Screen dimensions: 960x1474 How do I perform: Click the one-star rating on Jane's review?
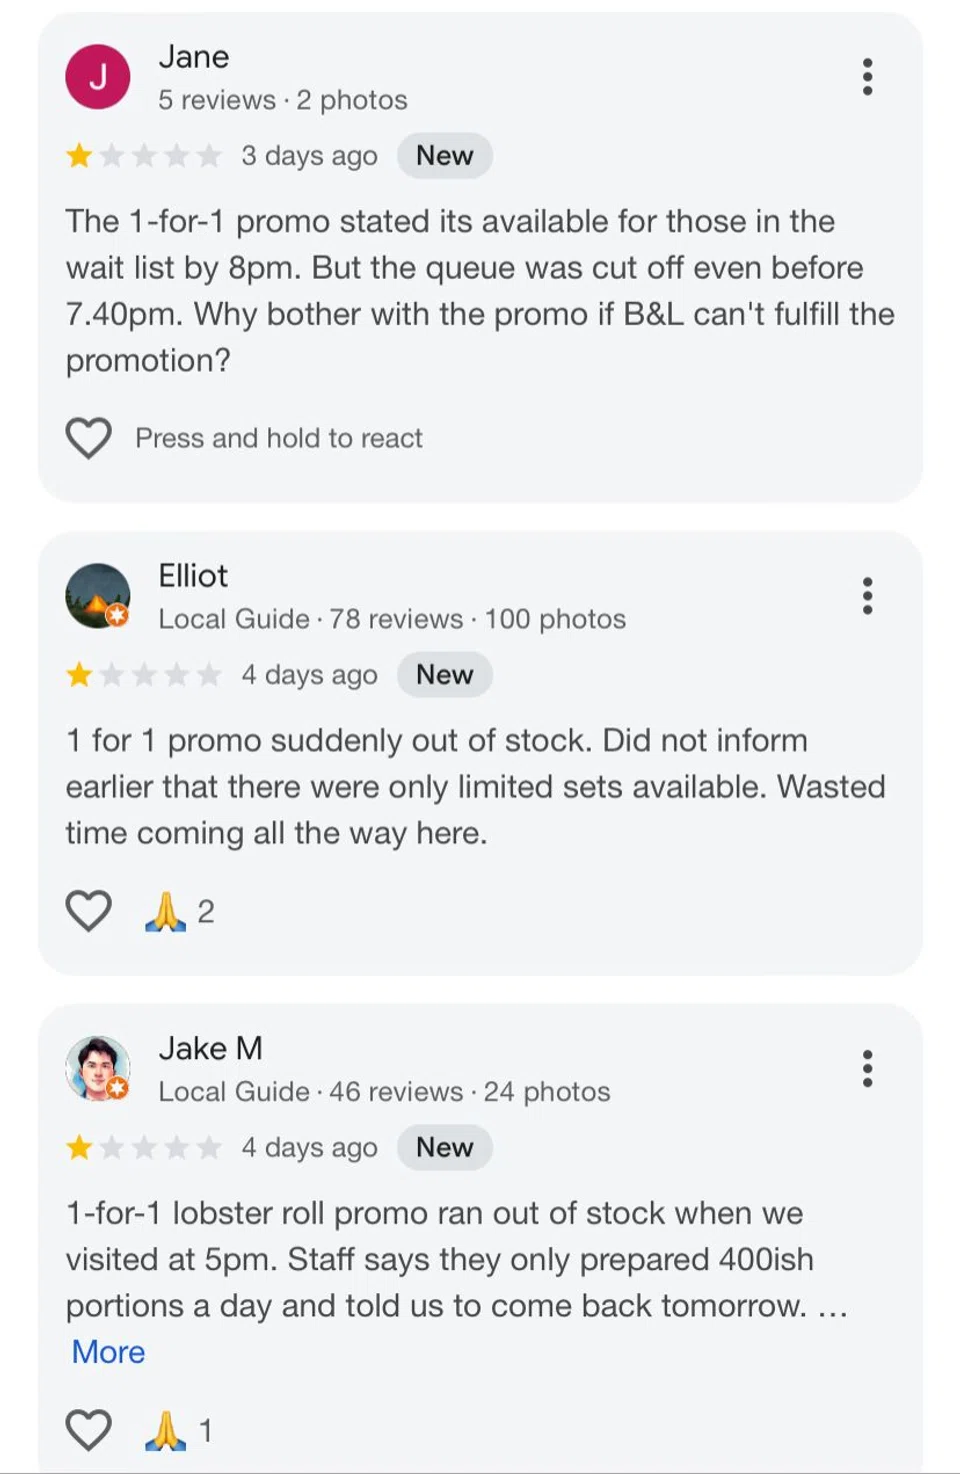coord(143,156)
